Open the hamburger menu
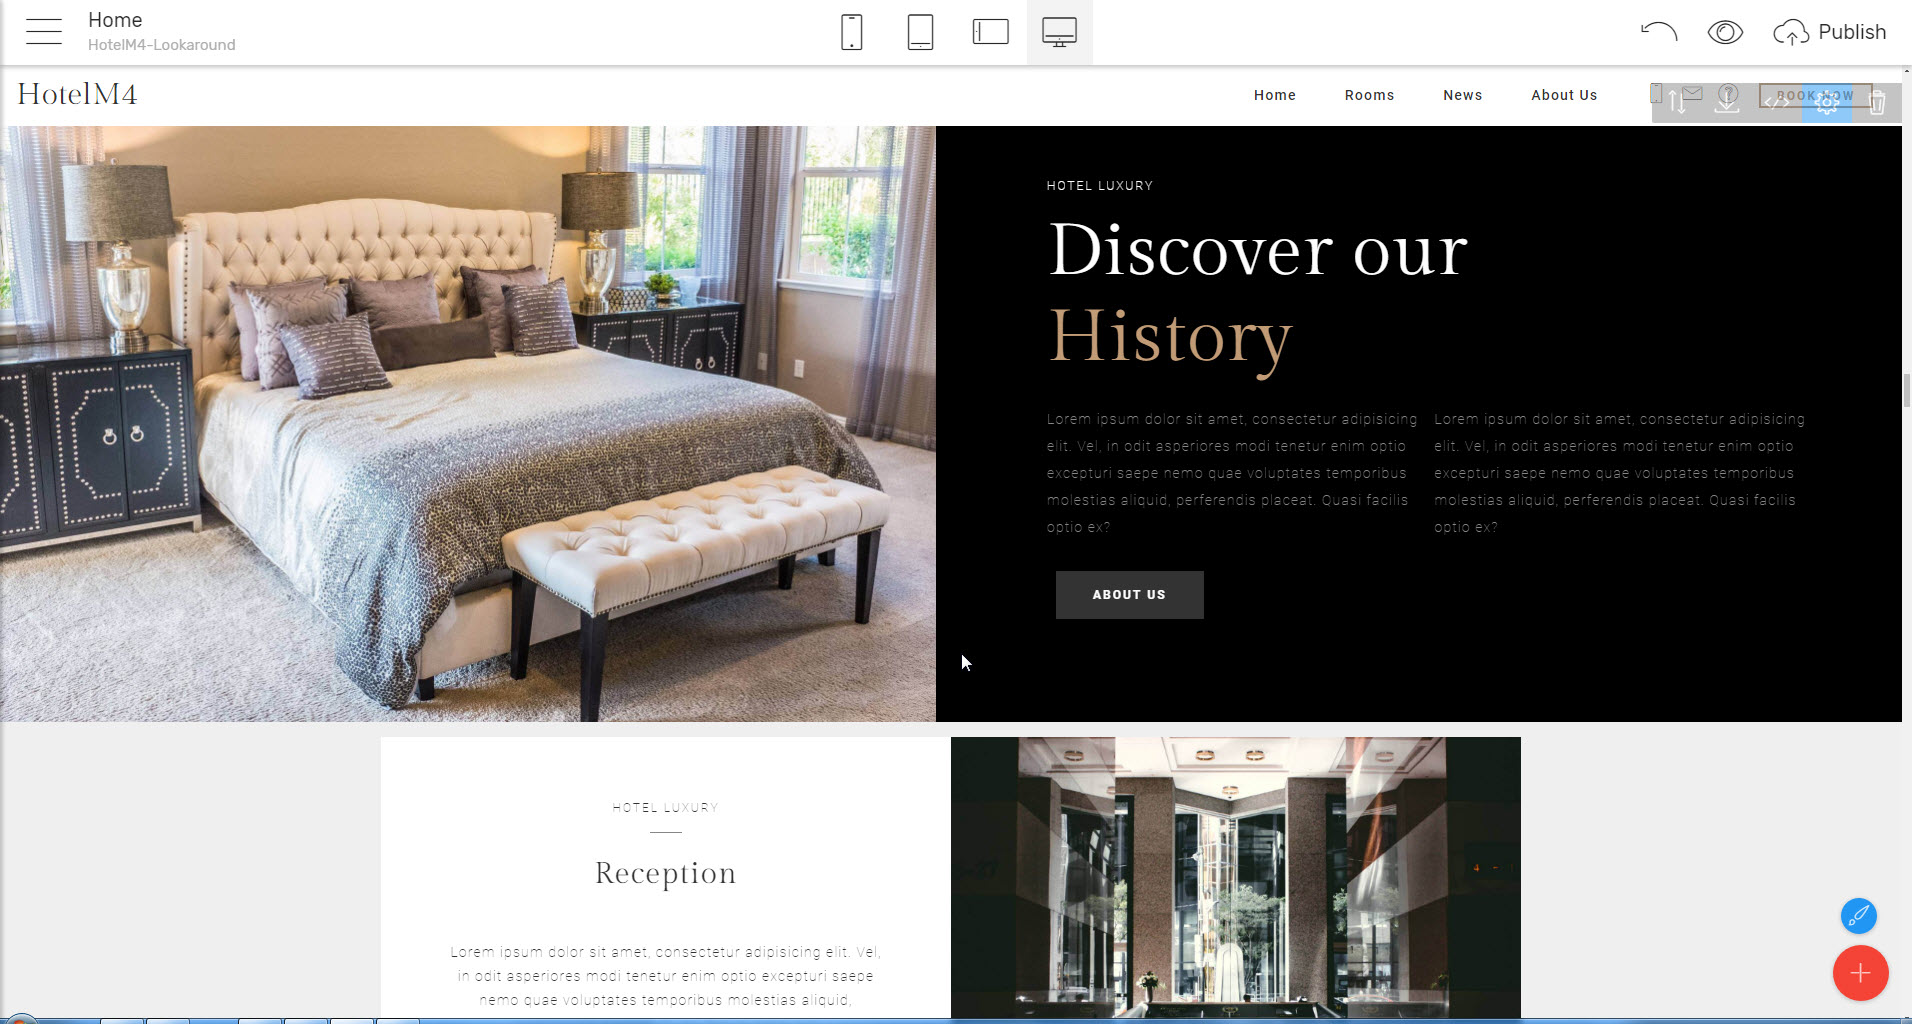1912x1024 pixels. [x=44, y=32]
